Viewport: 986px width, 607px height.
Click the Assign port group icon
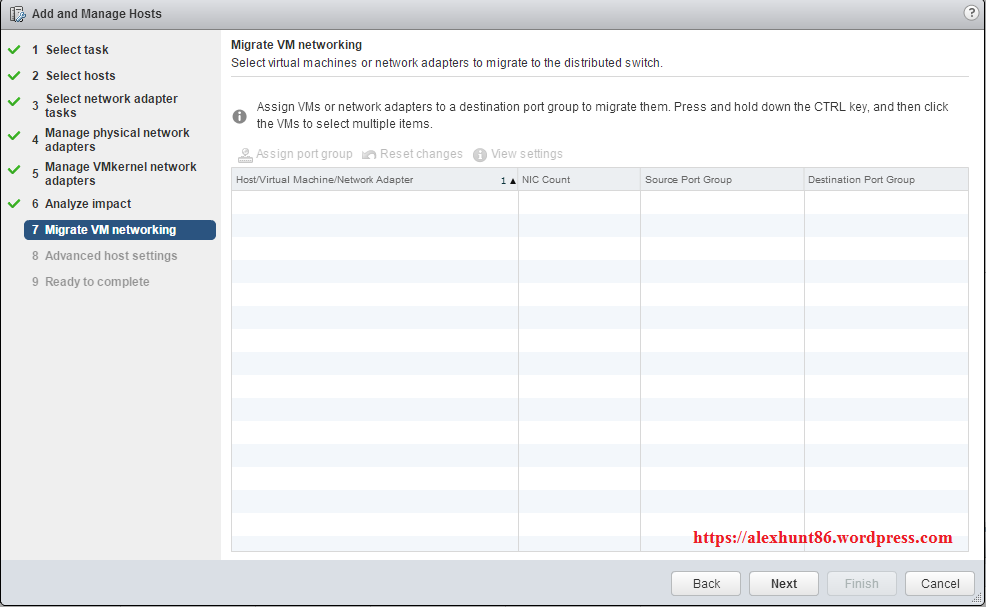click(245, 155)
